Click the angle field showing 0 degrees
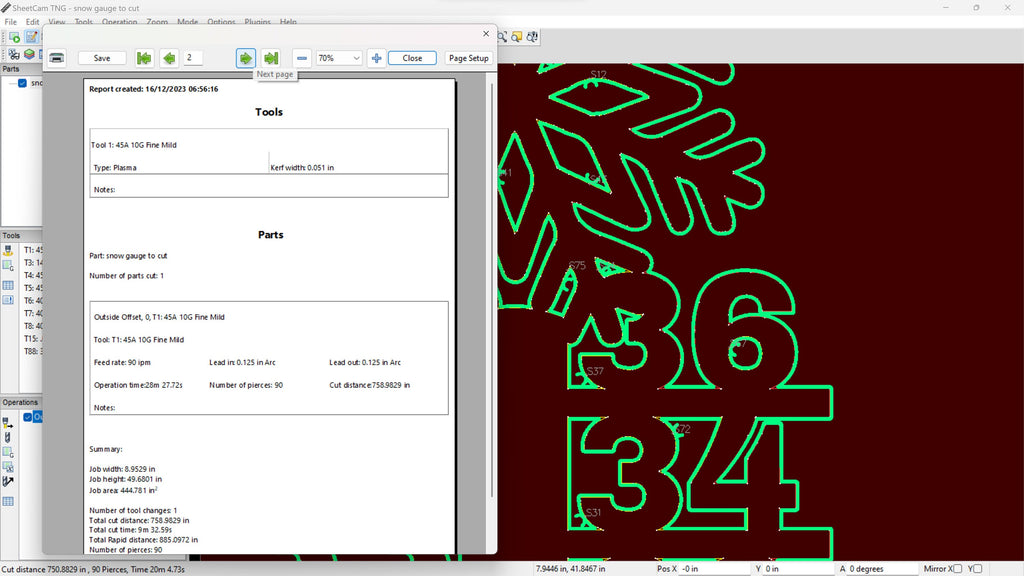Screen dimensions: 1024x576 point(882,569)
